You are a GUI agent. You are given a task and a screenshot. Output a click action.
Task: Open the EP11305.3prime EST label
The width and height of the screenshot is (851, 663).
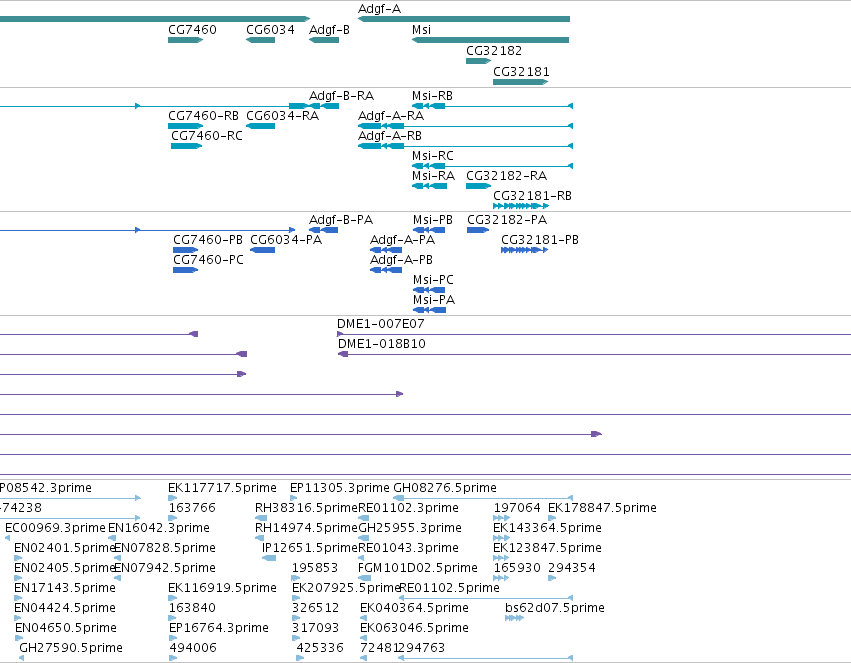coord(340,488)
